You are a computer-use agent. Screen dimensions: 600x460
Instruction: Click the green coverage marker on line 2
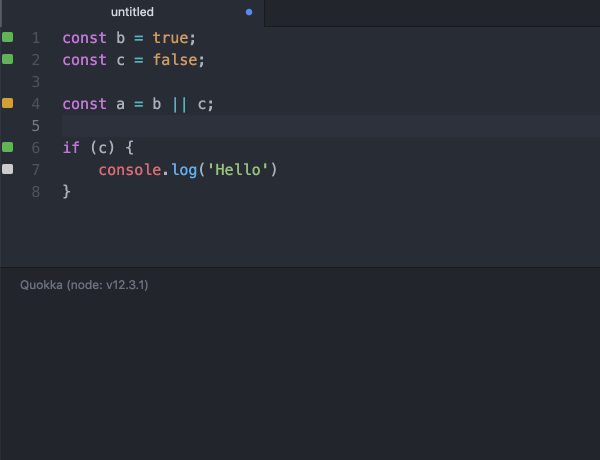[x=8, y=59]
